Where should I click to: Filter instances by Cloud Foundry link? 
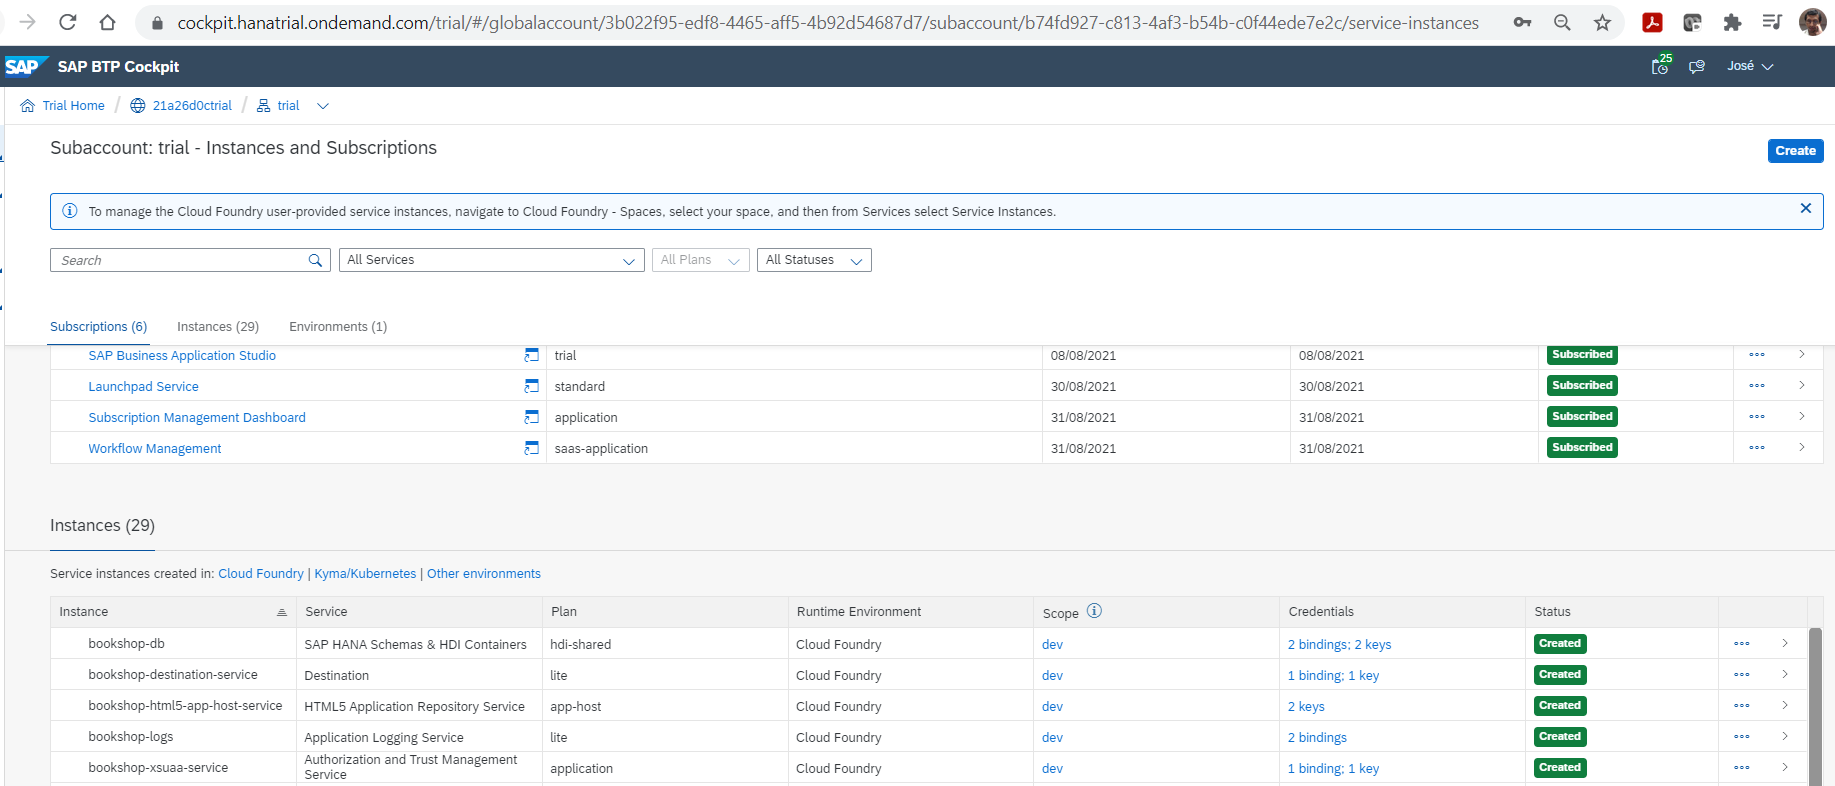(x=261, y=574)
